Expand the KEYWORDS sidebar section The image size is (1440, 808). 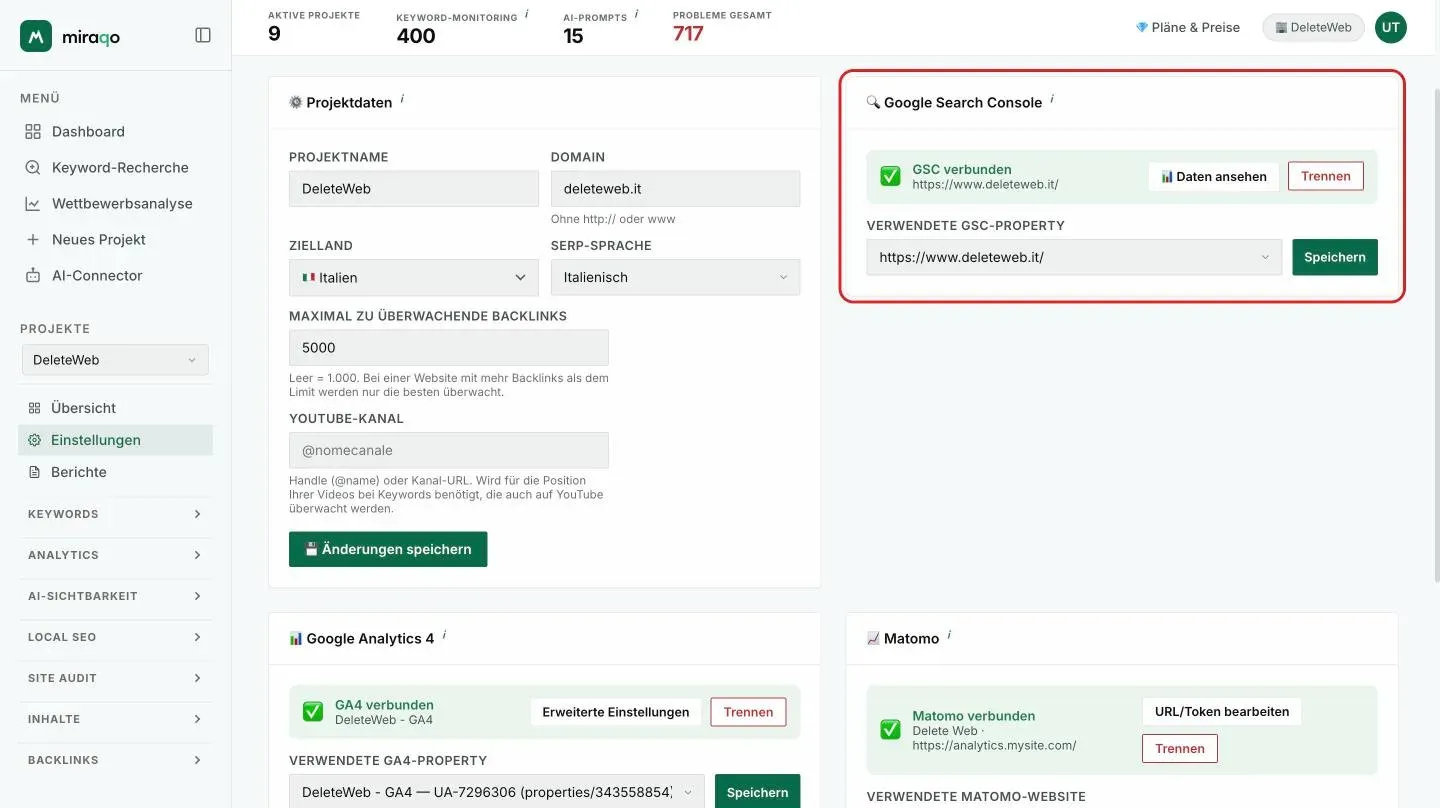click(x=115, y=514)
